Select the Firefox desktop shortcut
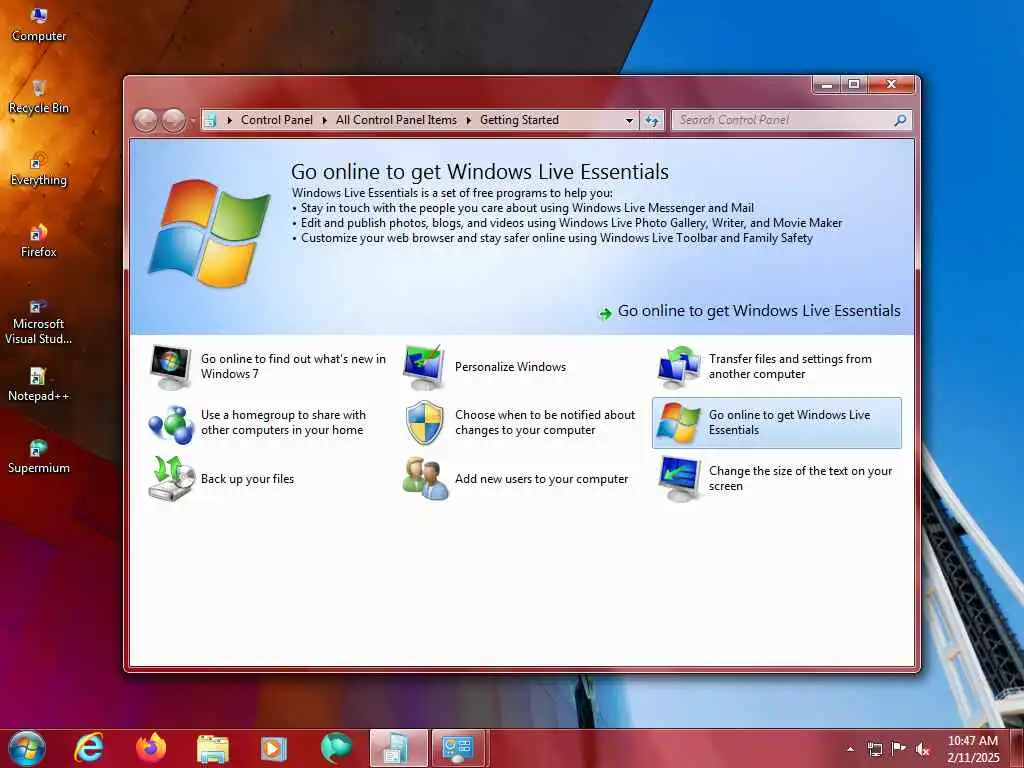 click(39, 242)
